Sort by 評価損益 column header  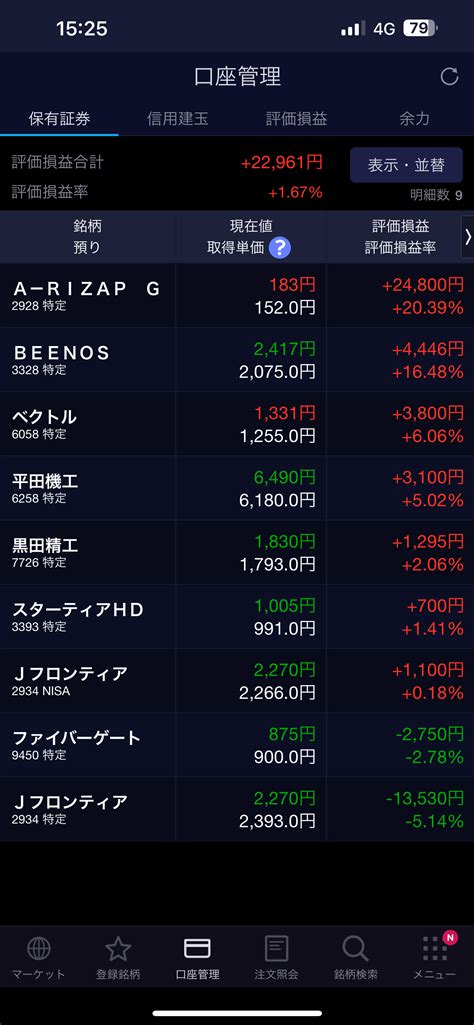[401, 226]
